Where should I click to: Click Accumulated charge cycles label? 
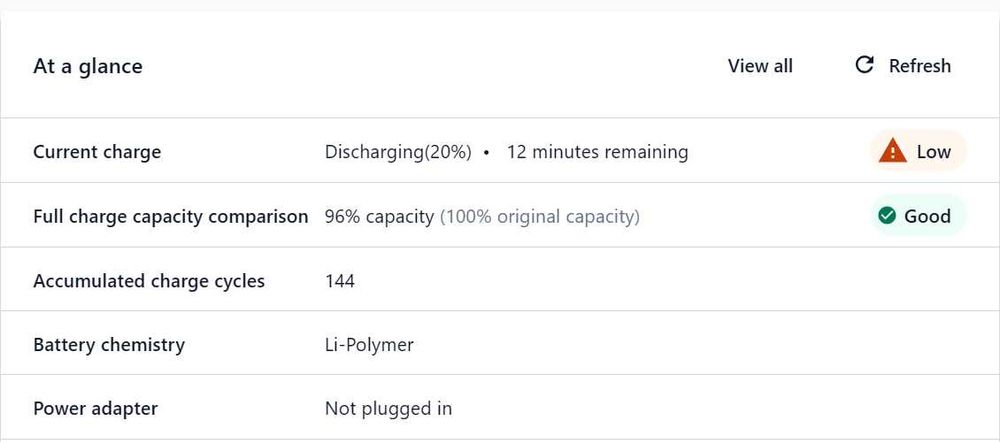149,281
